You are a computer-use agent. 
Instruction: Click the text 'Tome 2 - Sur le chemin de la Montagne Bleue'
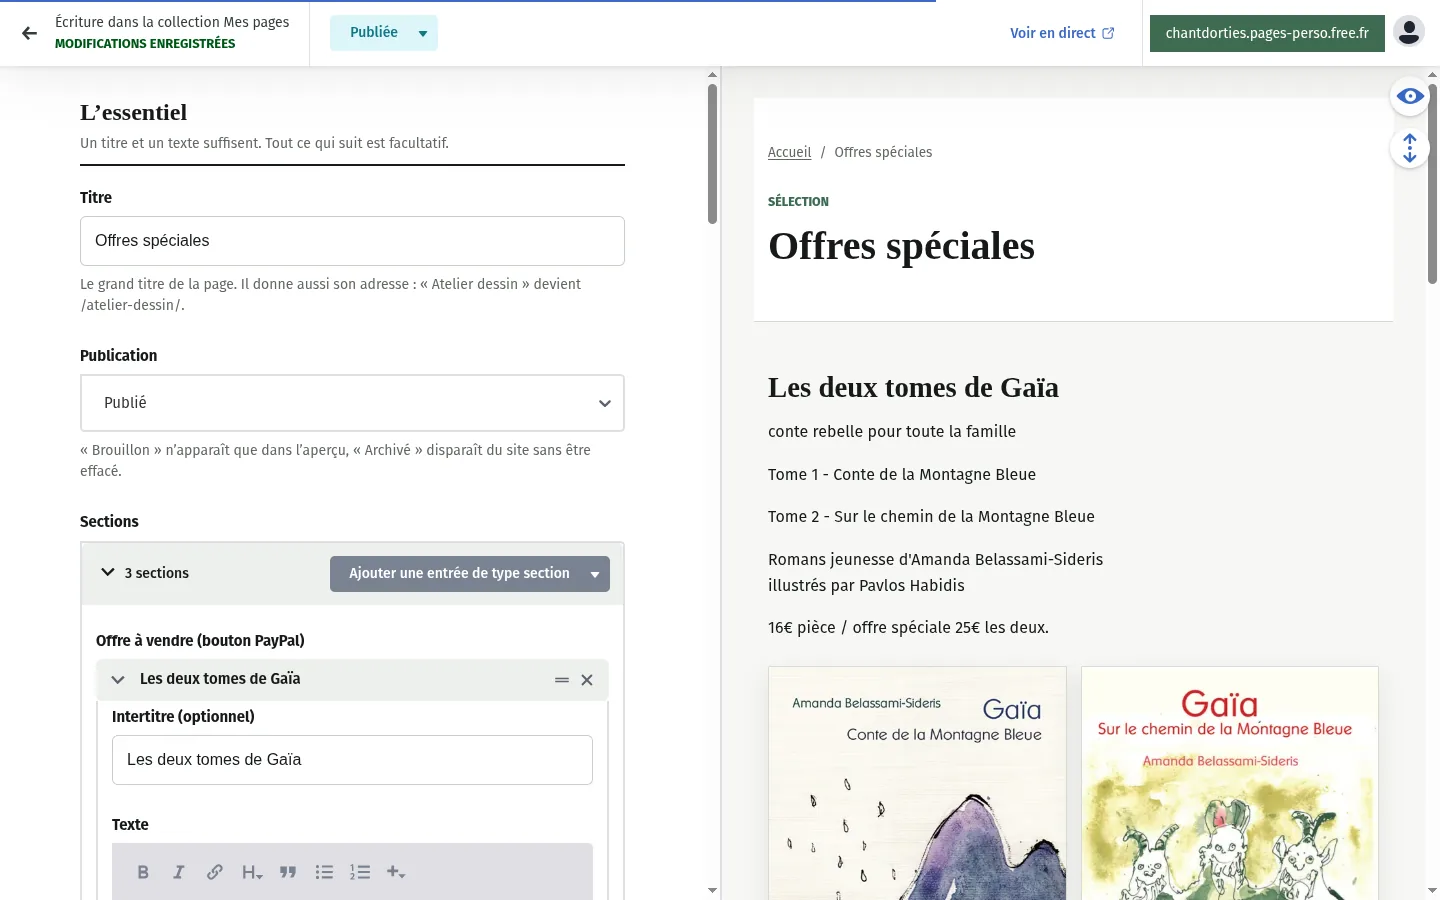click(931, 517)
